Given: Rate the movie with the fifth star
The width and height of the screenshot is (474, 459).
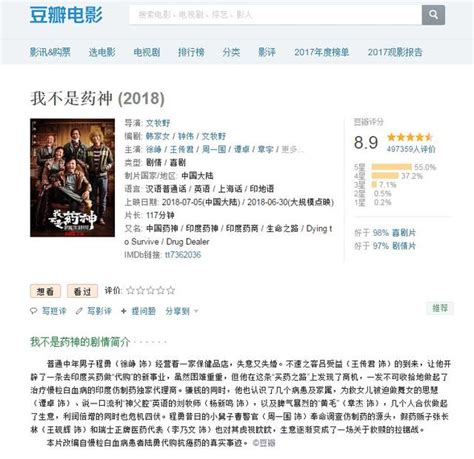Looking at the screenshot, I should pyautogui.click(x=171, y=291).
